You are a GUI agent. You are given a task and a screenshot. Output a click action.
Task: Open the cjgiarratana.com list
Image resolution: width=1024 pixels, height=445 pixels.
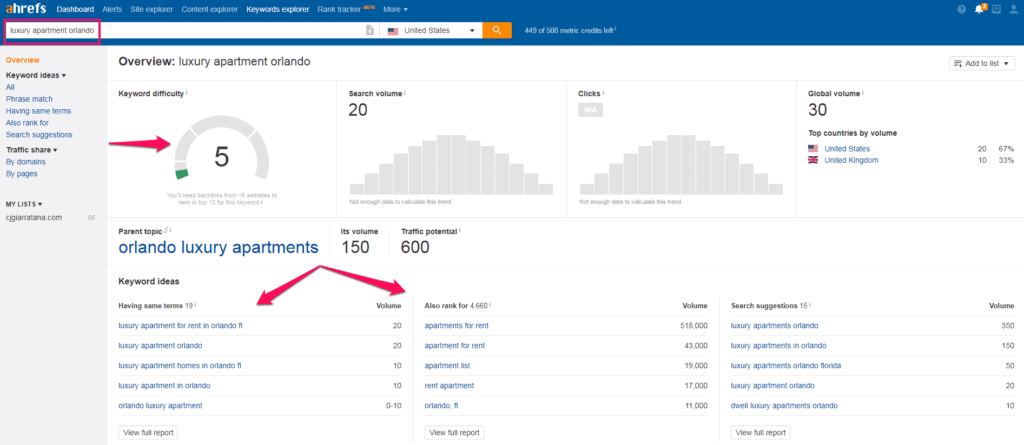click(x=34, y=218)
